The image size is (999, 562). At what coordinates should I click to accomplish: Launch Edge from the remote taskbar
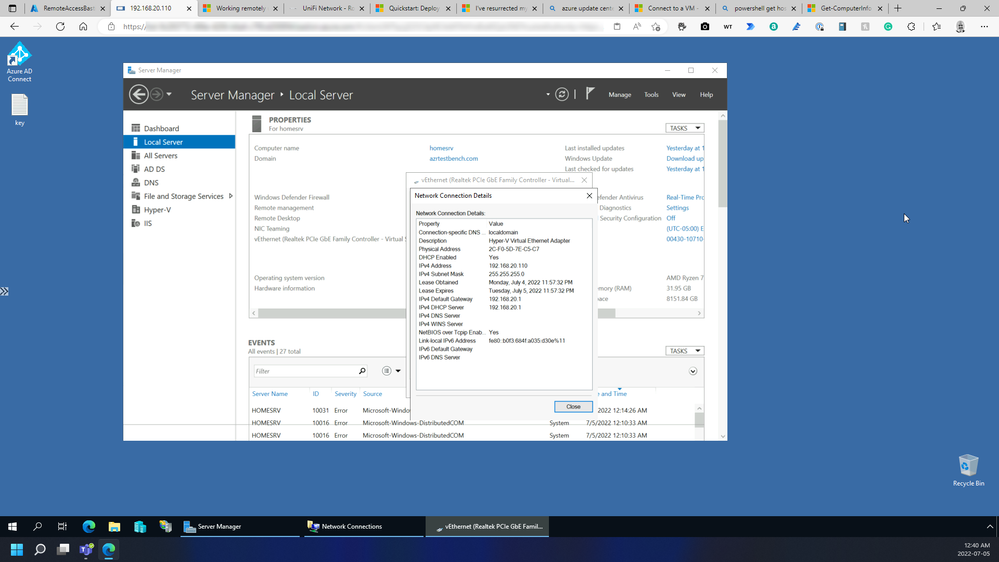(89, 526)
